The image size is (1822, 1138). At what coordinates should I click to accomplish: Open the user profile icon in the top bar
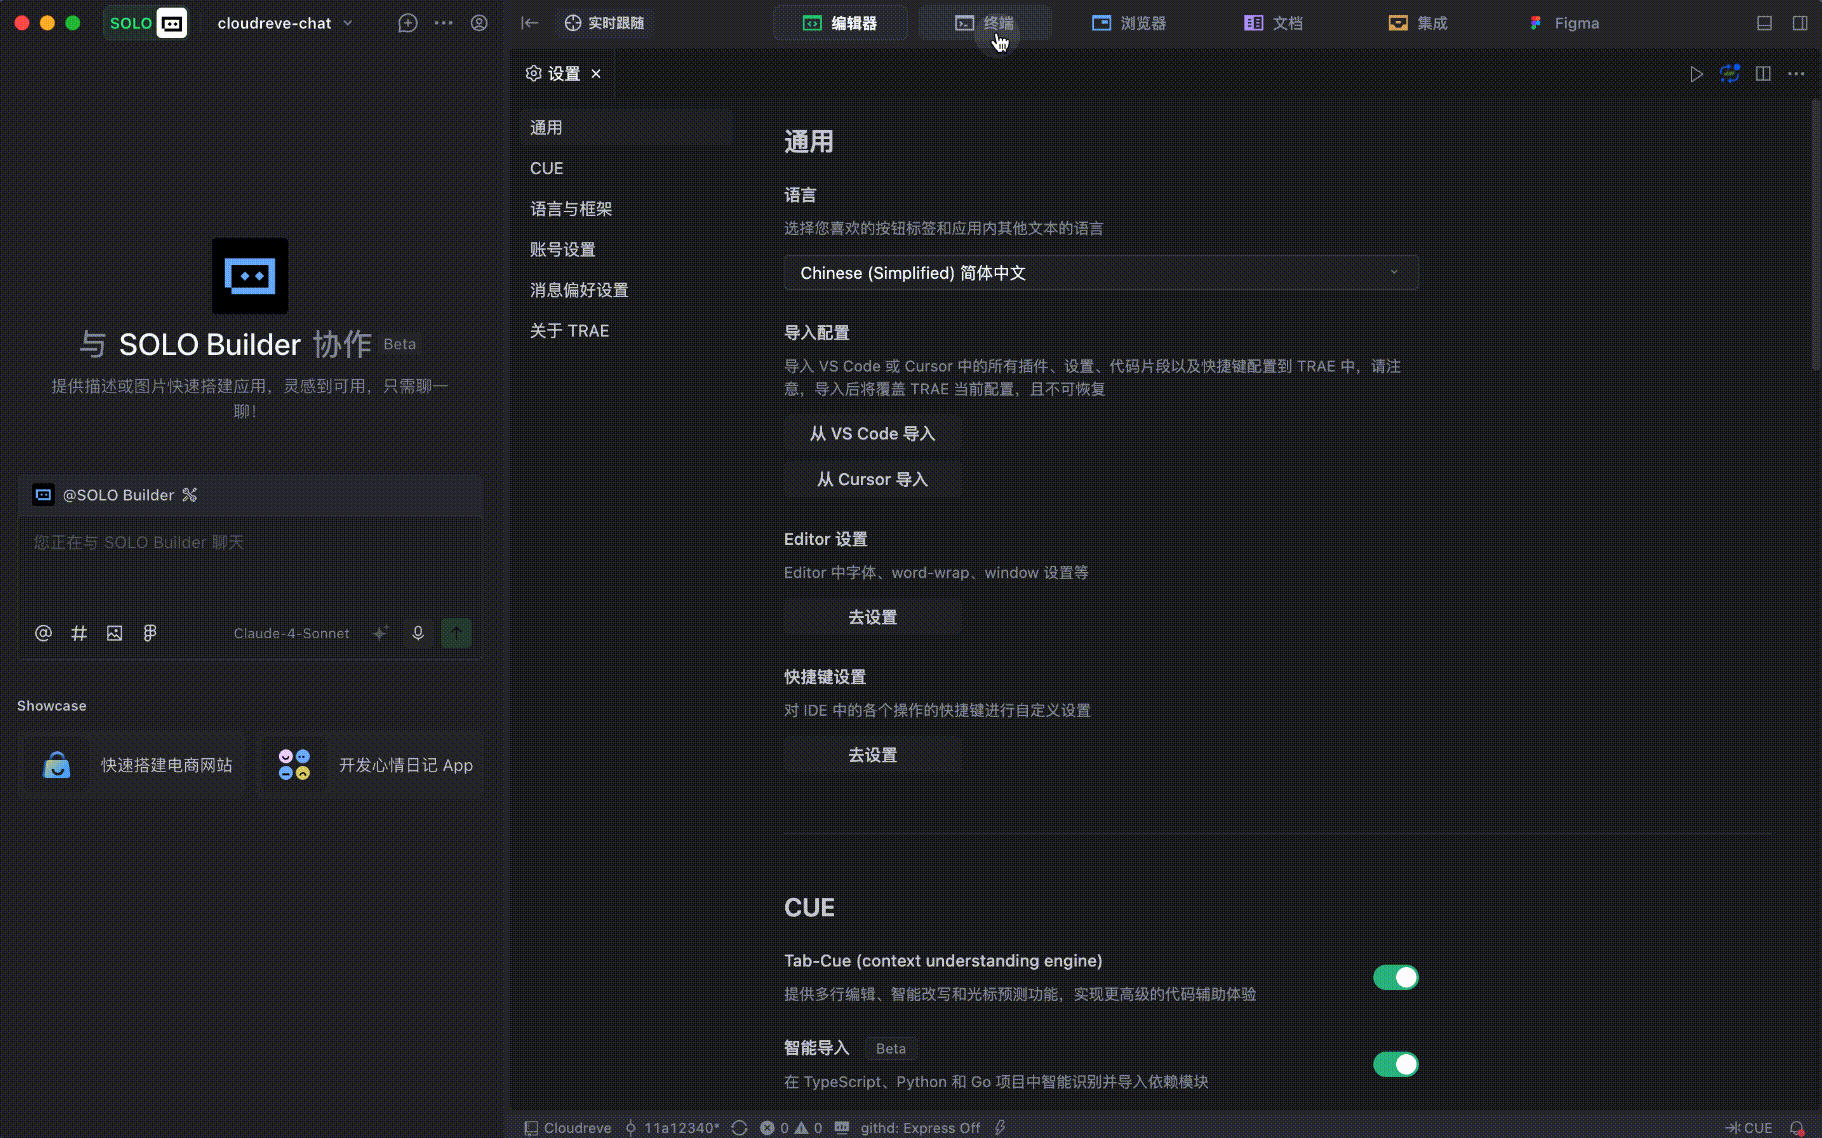point(479,23)
